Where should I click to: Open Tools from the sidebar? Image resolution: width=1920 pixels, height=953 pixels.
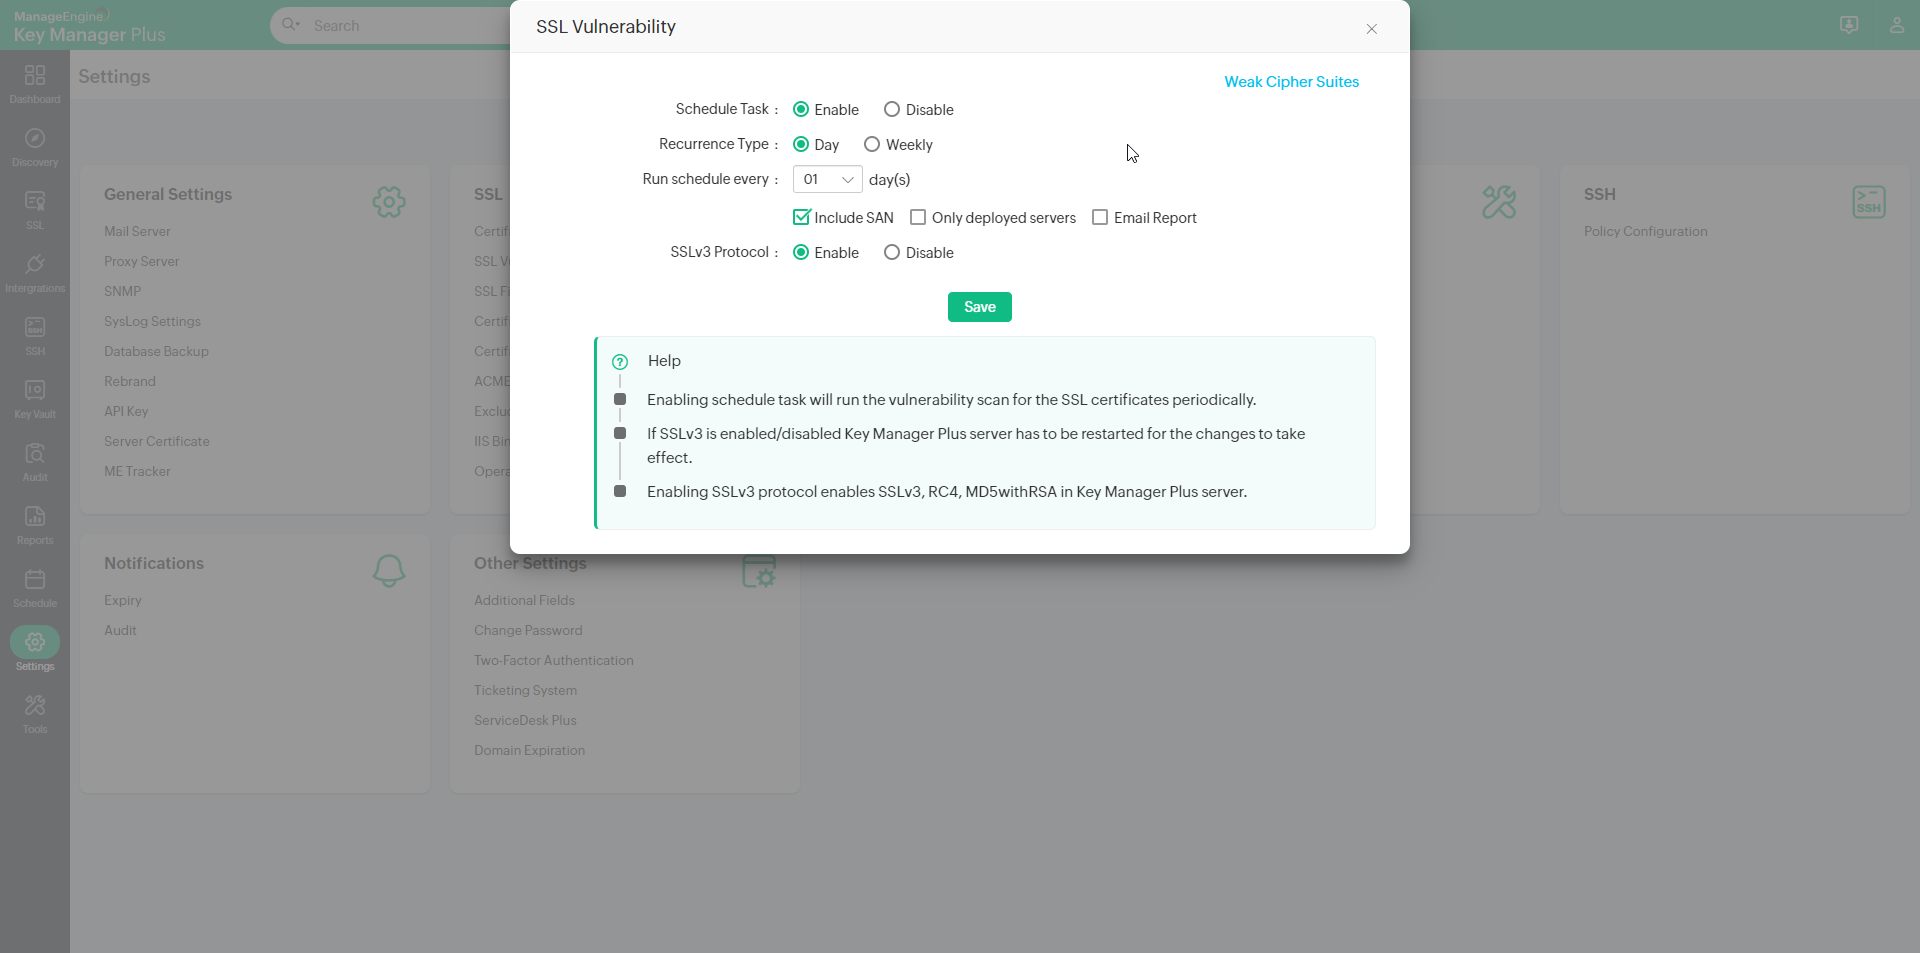tap(35, 714)
